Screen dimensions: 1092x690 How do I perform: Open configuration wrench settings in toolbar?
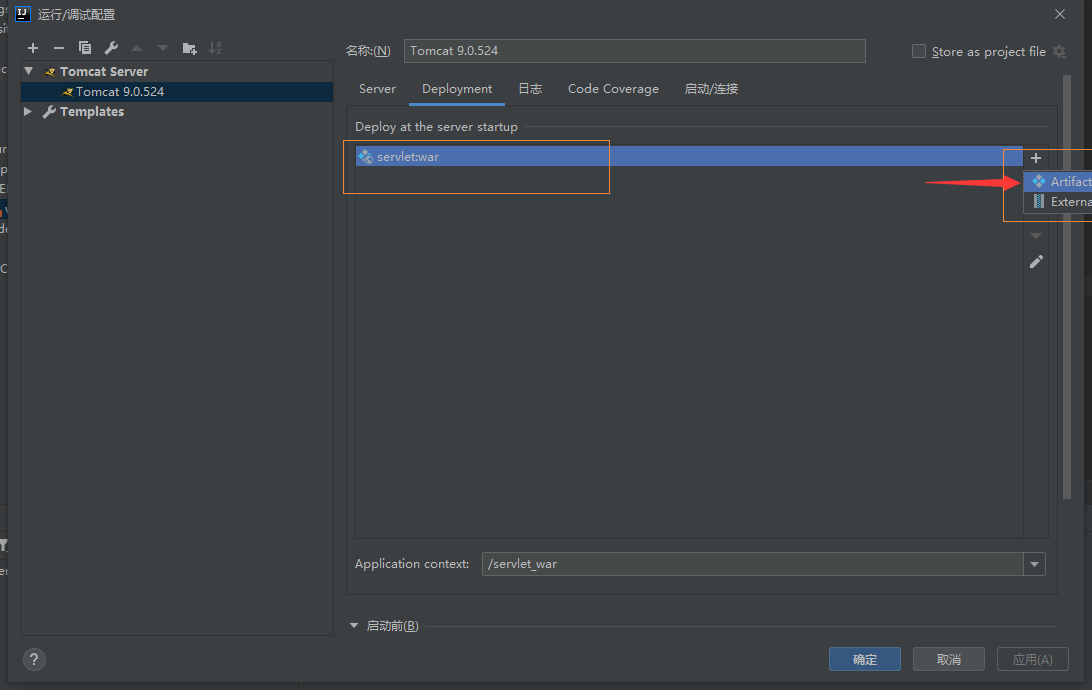tap(111, 48)
